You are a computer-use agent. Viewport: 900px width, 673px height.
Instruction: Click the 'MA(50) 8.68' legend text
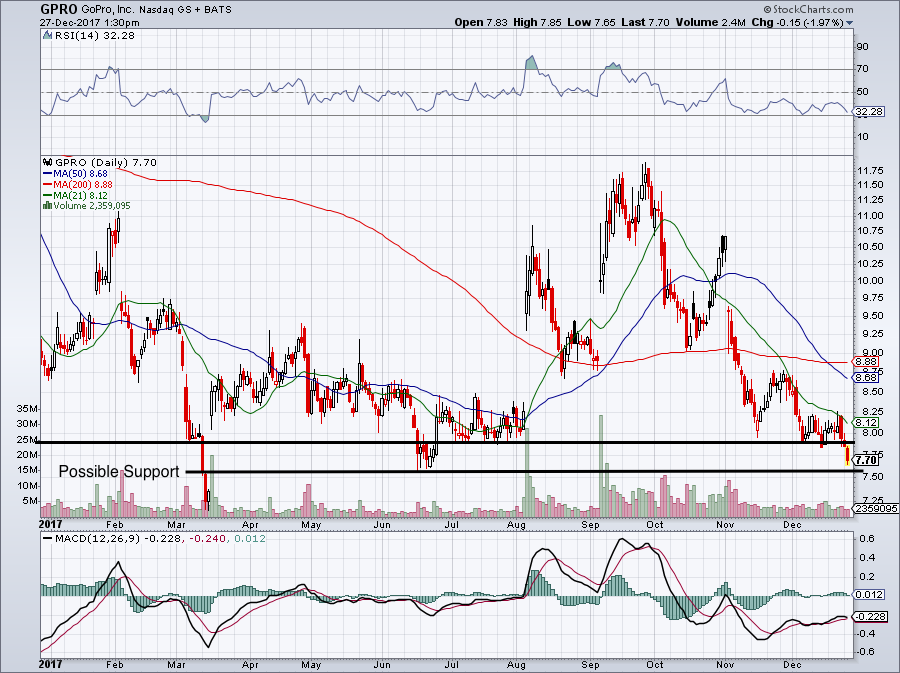coord(80,174)
